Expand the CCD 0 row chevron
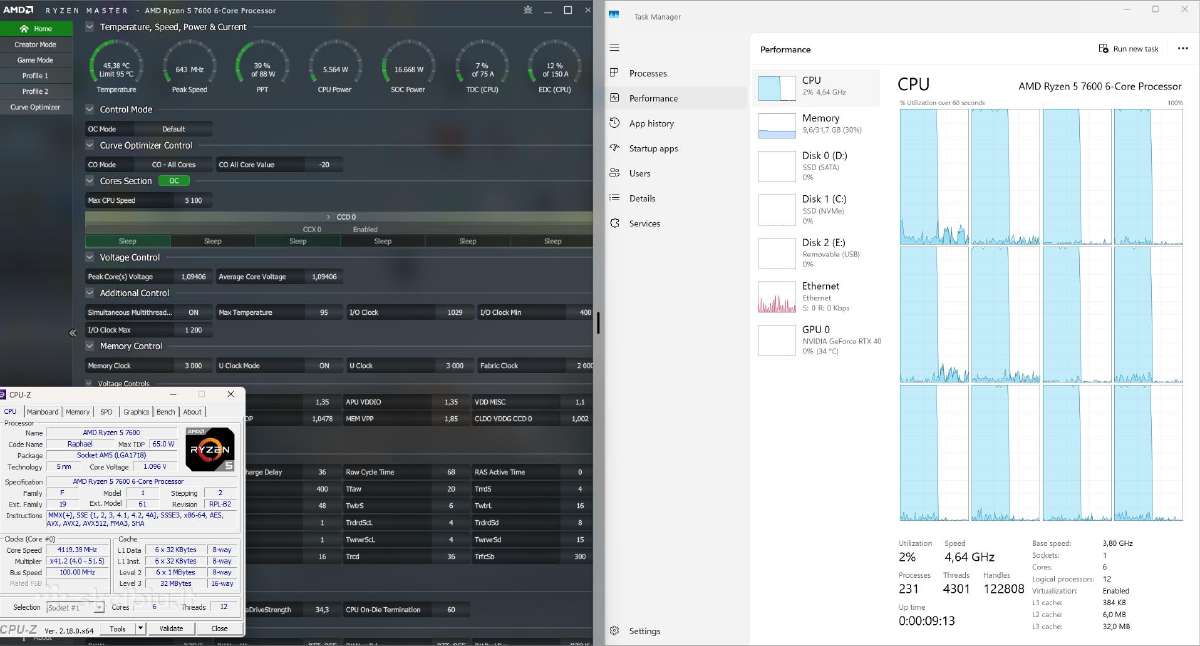Viewport: 1200px width, 646px height. click(x=329, y=216)
